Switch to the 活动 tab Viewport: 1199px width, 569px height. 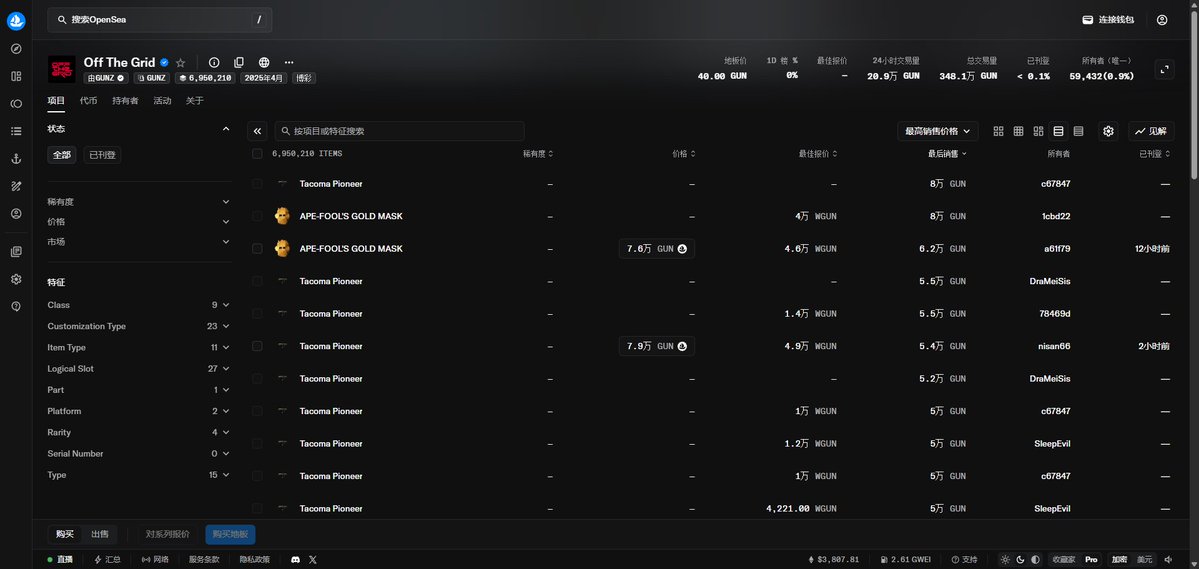tap(162, 101)
